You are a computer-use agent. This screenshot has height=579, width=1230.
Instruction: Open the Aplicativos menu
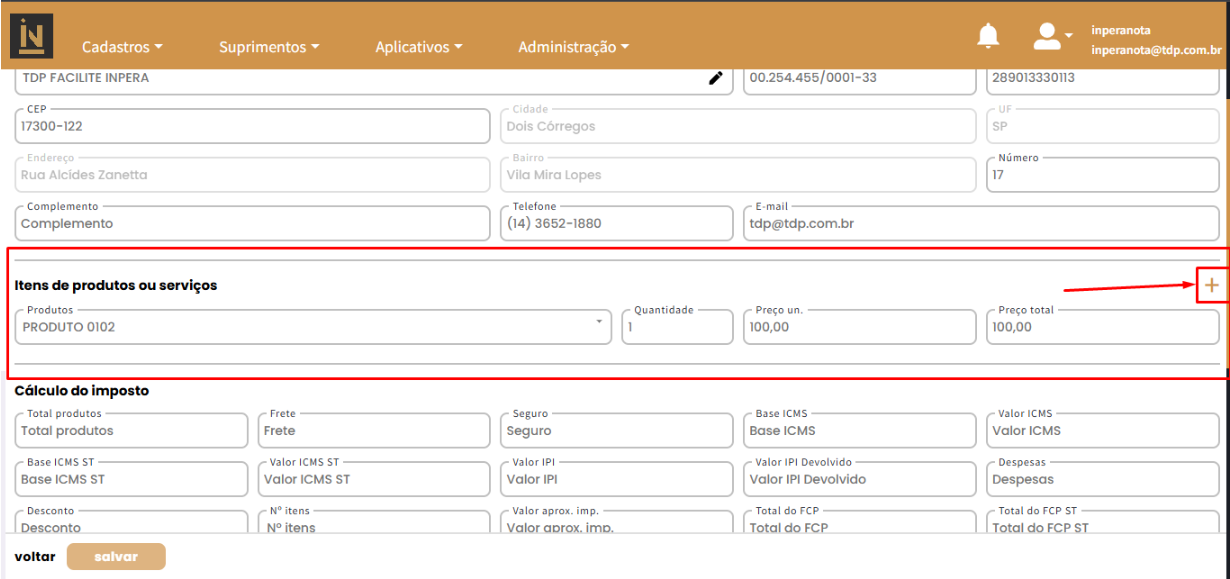click(x=419, y=47)
